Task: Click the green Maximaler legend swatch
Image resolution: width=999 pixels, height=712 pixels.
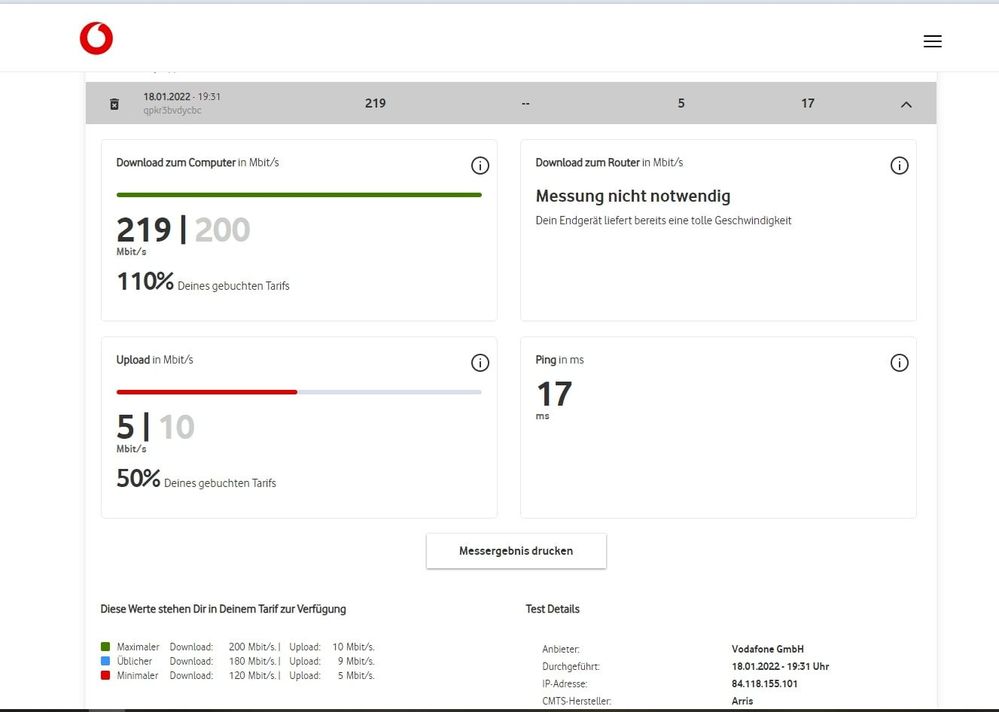Action: point(106,647)
